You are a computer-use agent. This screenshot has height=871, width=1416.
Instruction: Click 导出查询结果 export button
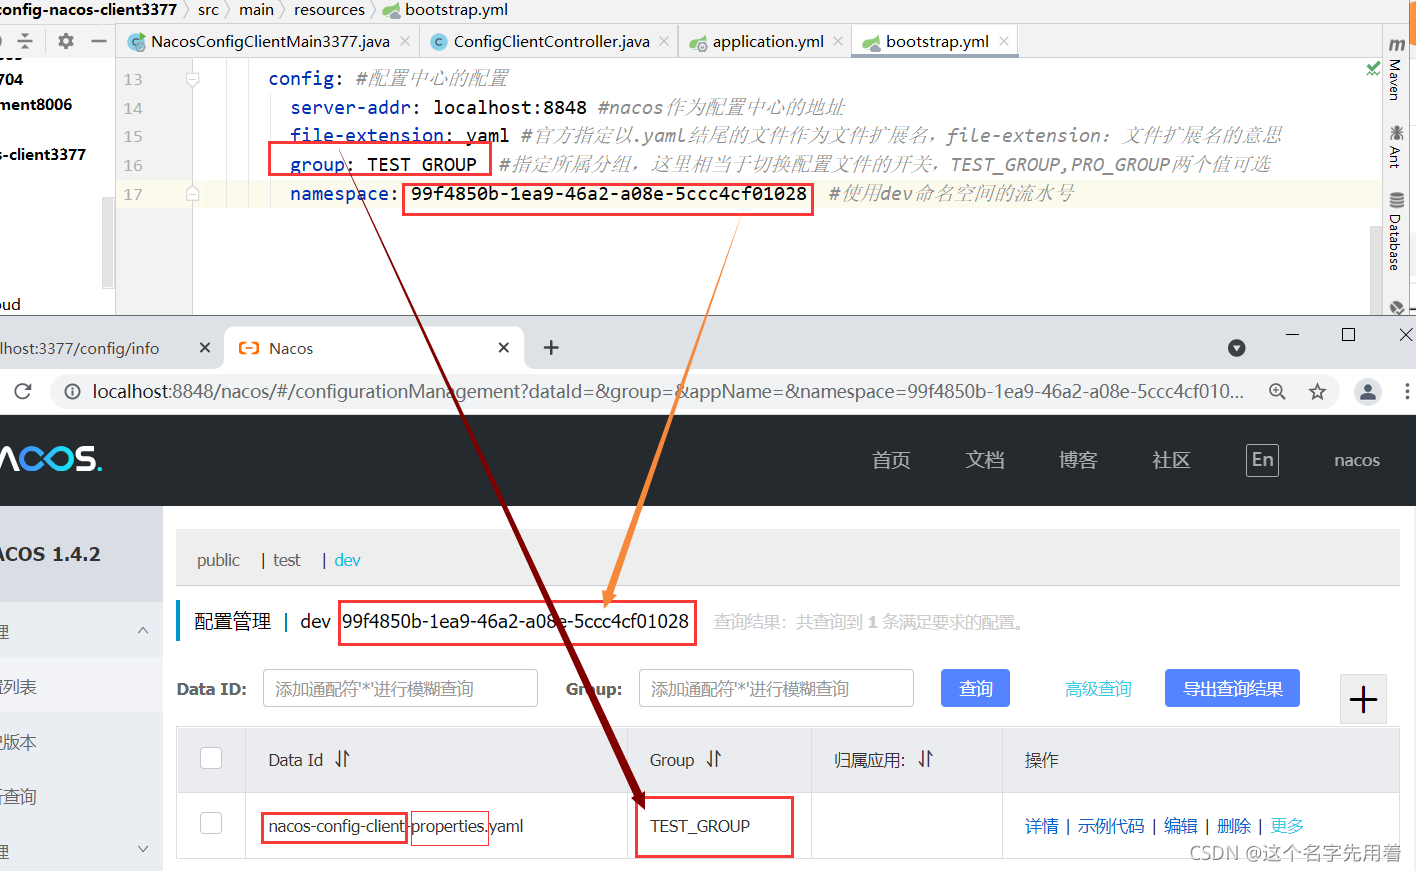(x=1232, y=688)
